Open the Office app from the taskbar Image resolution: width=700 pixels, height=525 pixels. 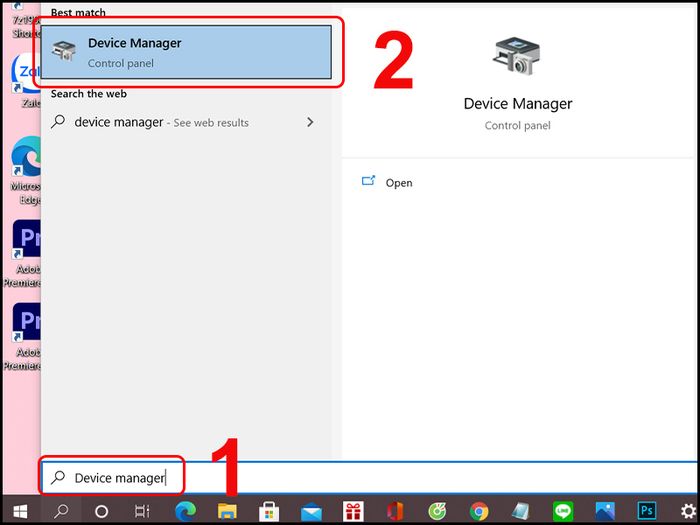[395, 511]
